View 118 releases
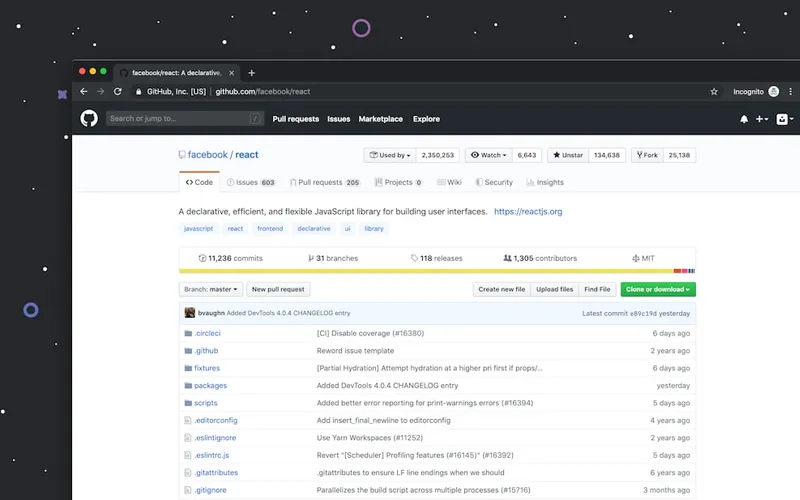Viewport: 800px width, 500px height. coord(437,258)
